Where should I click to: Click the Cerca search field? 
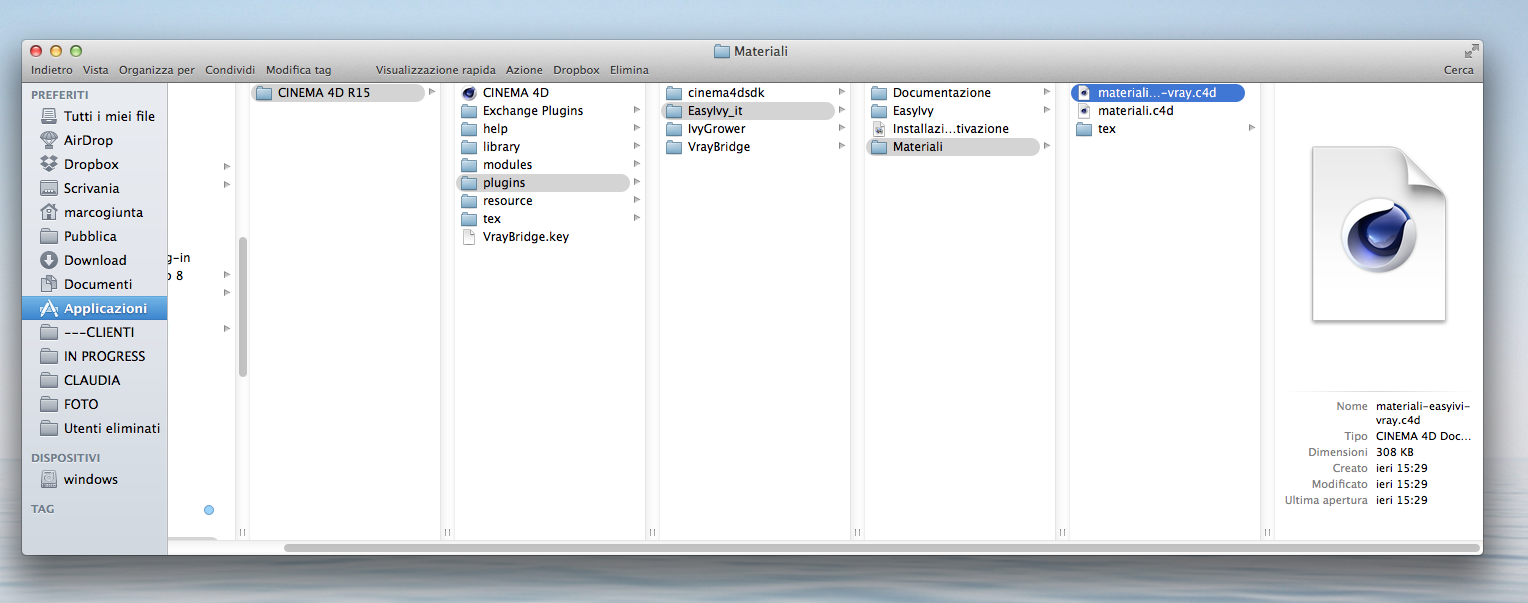1458,70
